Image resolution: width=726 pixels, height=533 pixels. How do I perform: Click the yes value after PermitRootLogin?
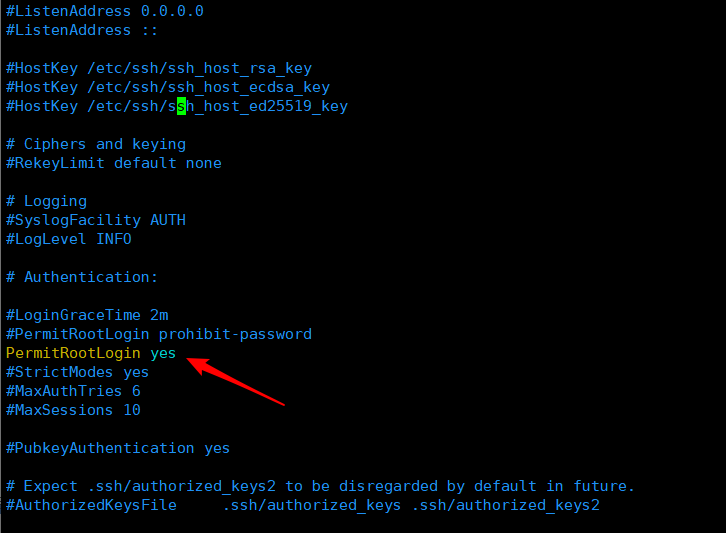click(x=163, y=353)
